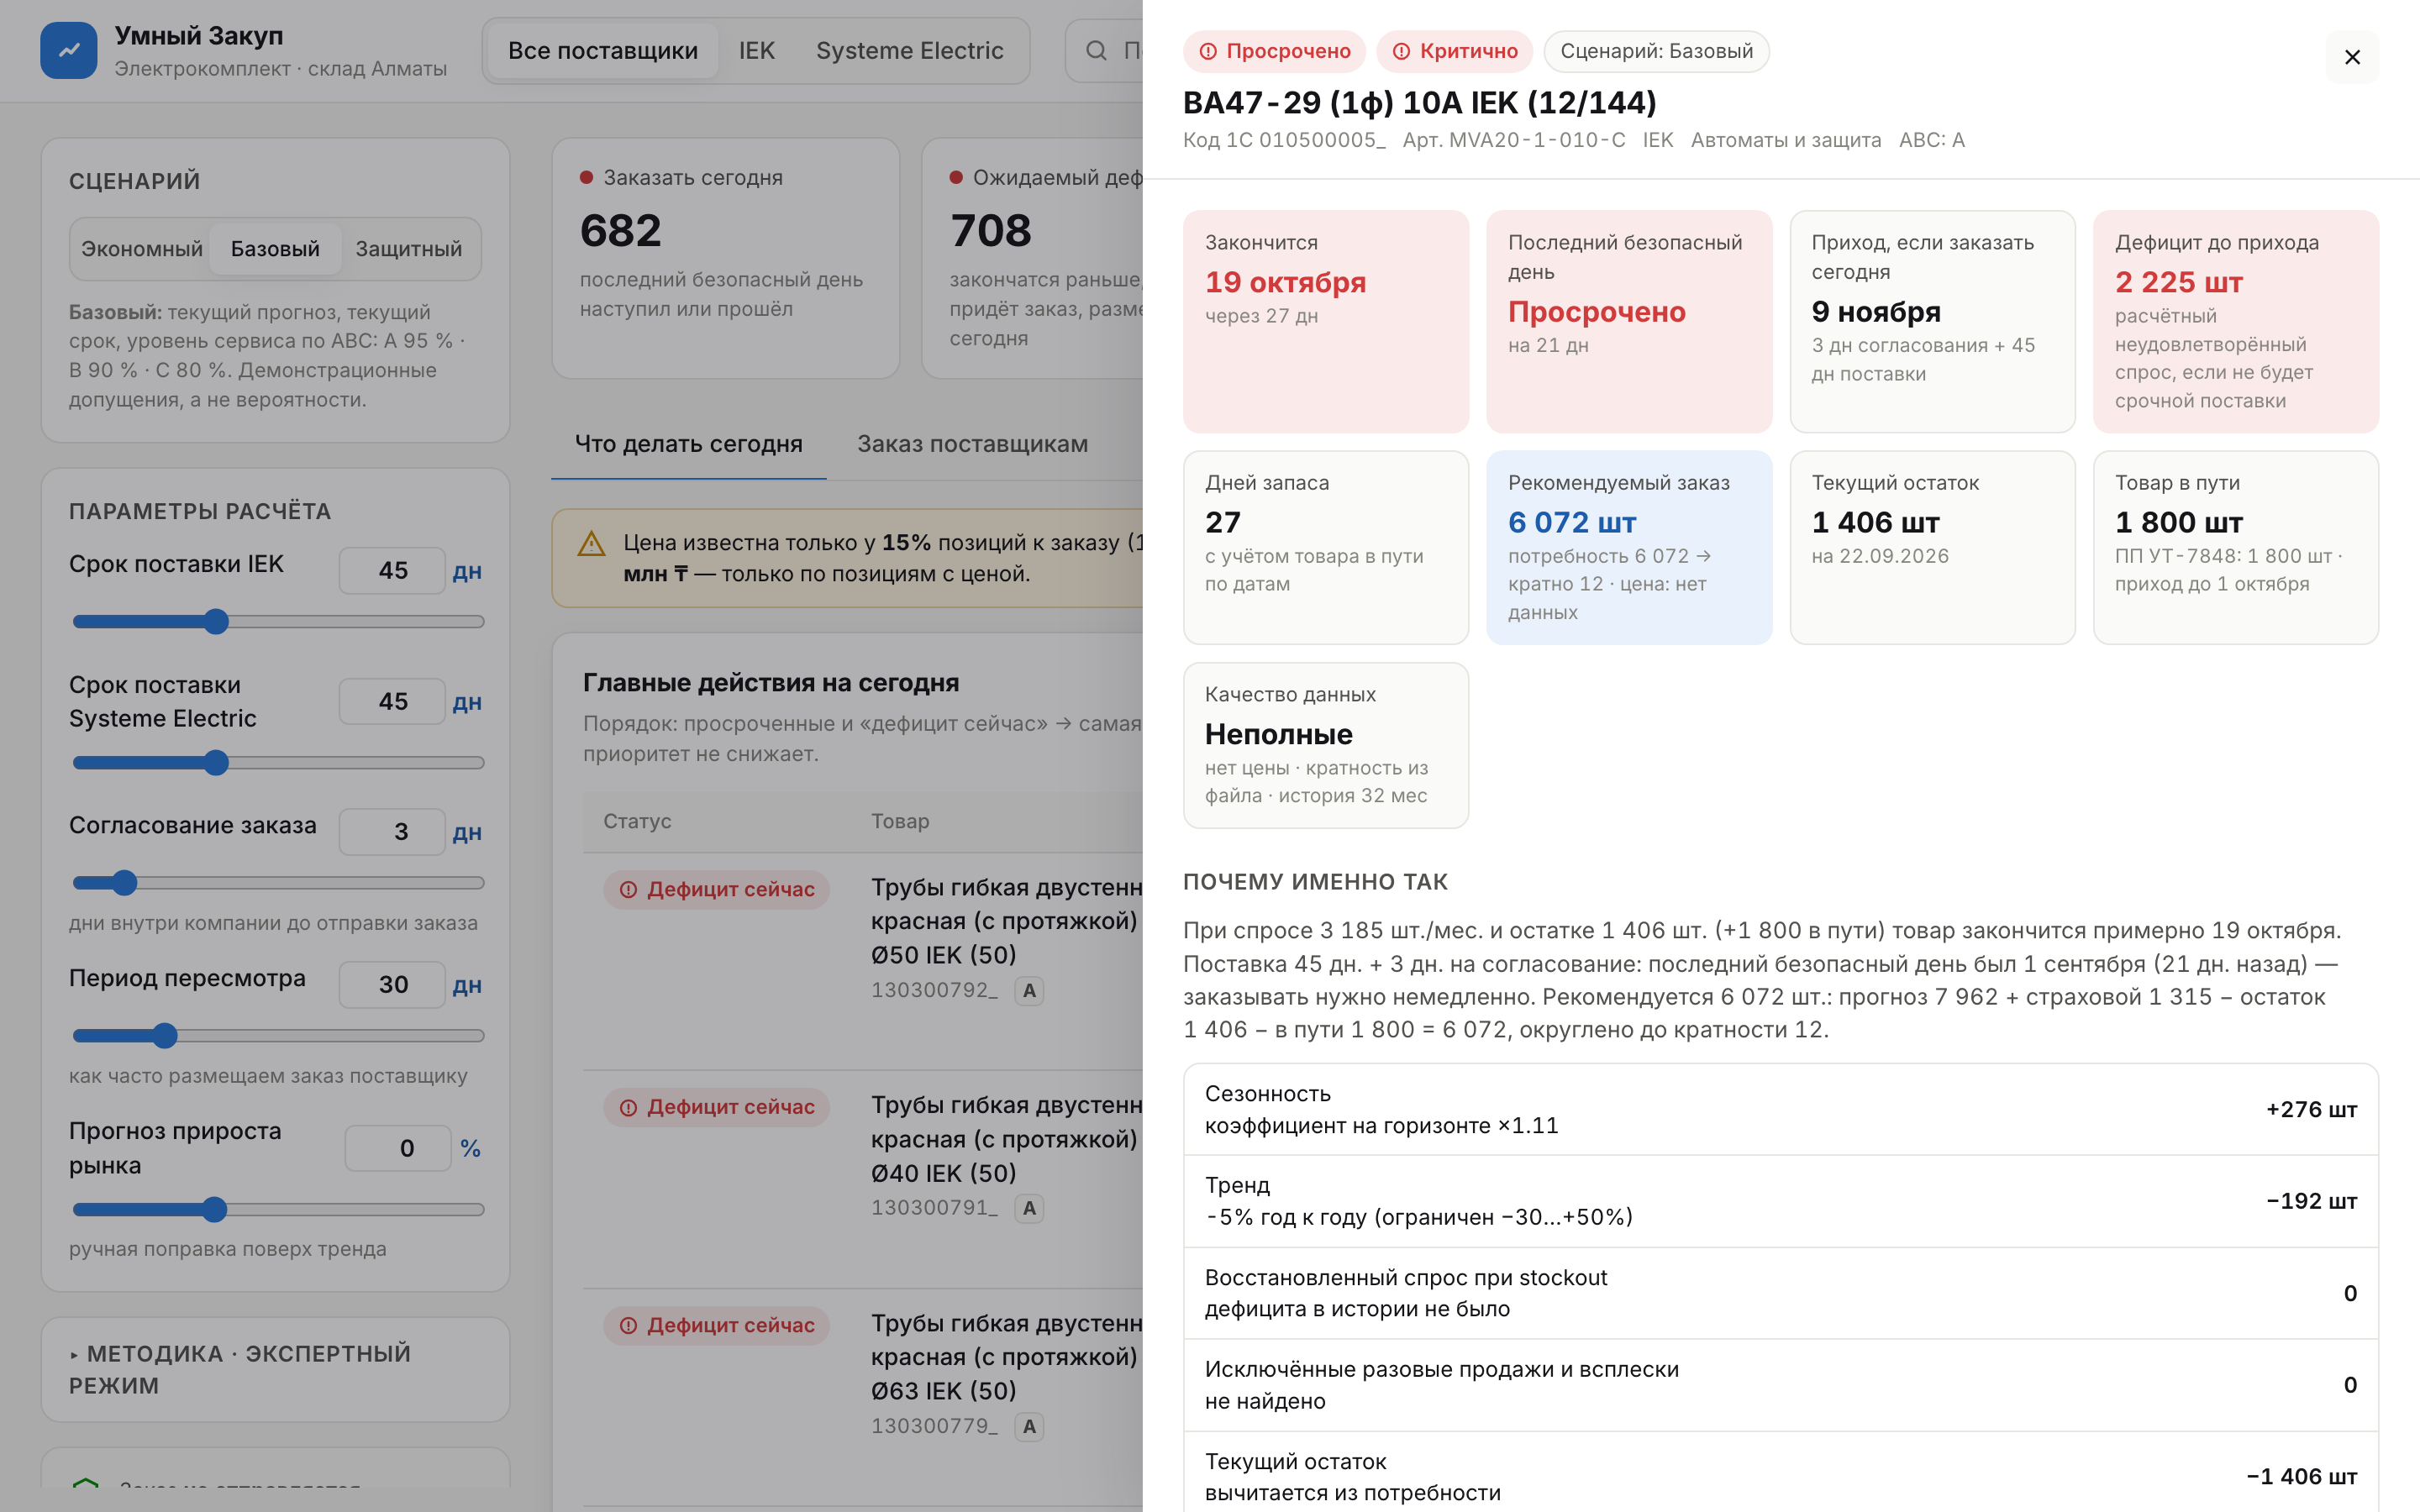The image size is (2420, 1512).
Task: Click the Просрочено status badge
Action: (x=1275, y=51)
